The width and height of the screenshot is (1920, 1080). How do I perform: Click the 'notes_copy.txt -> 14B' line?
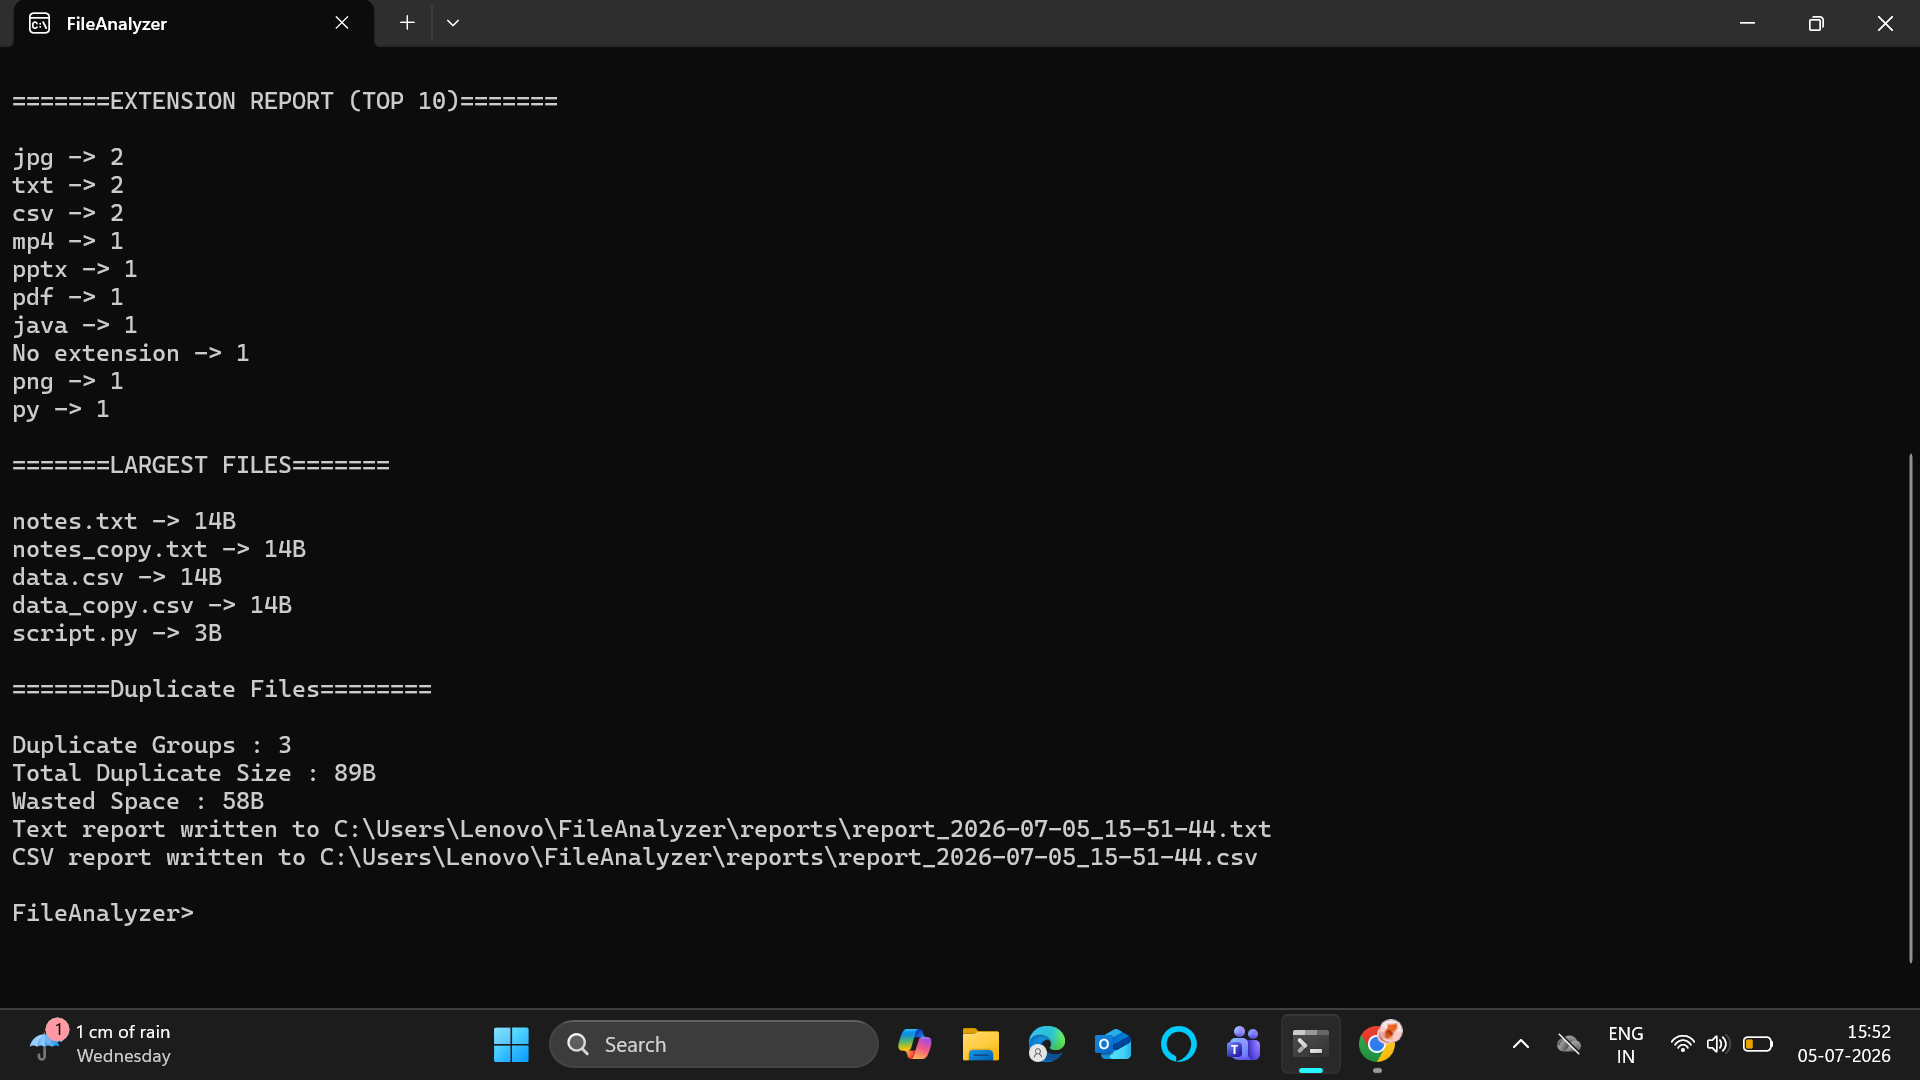pos(159,549)
